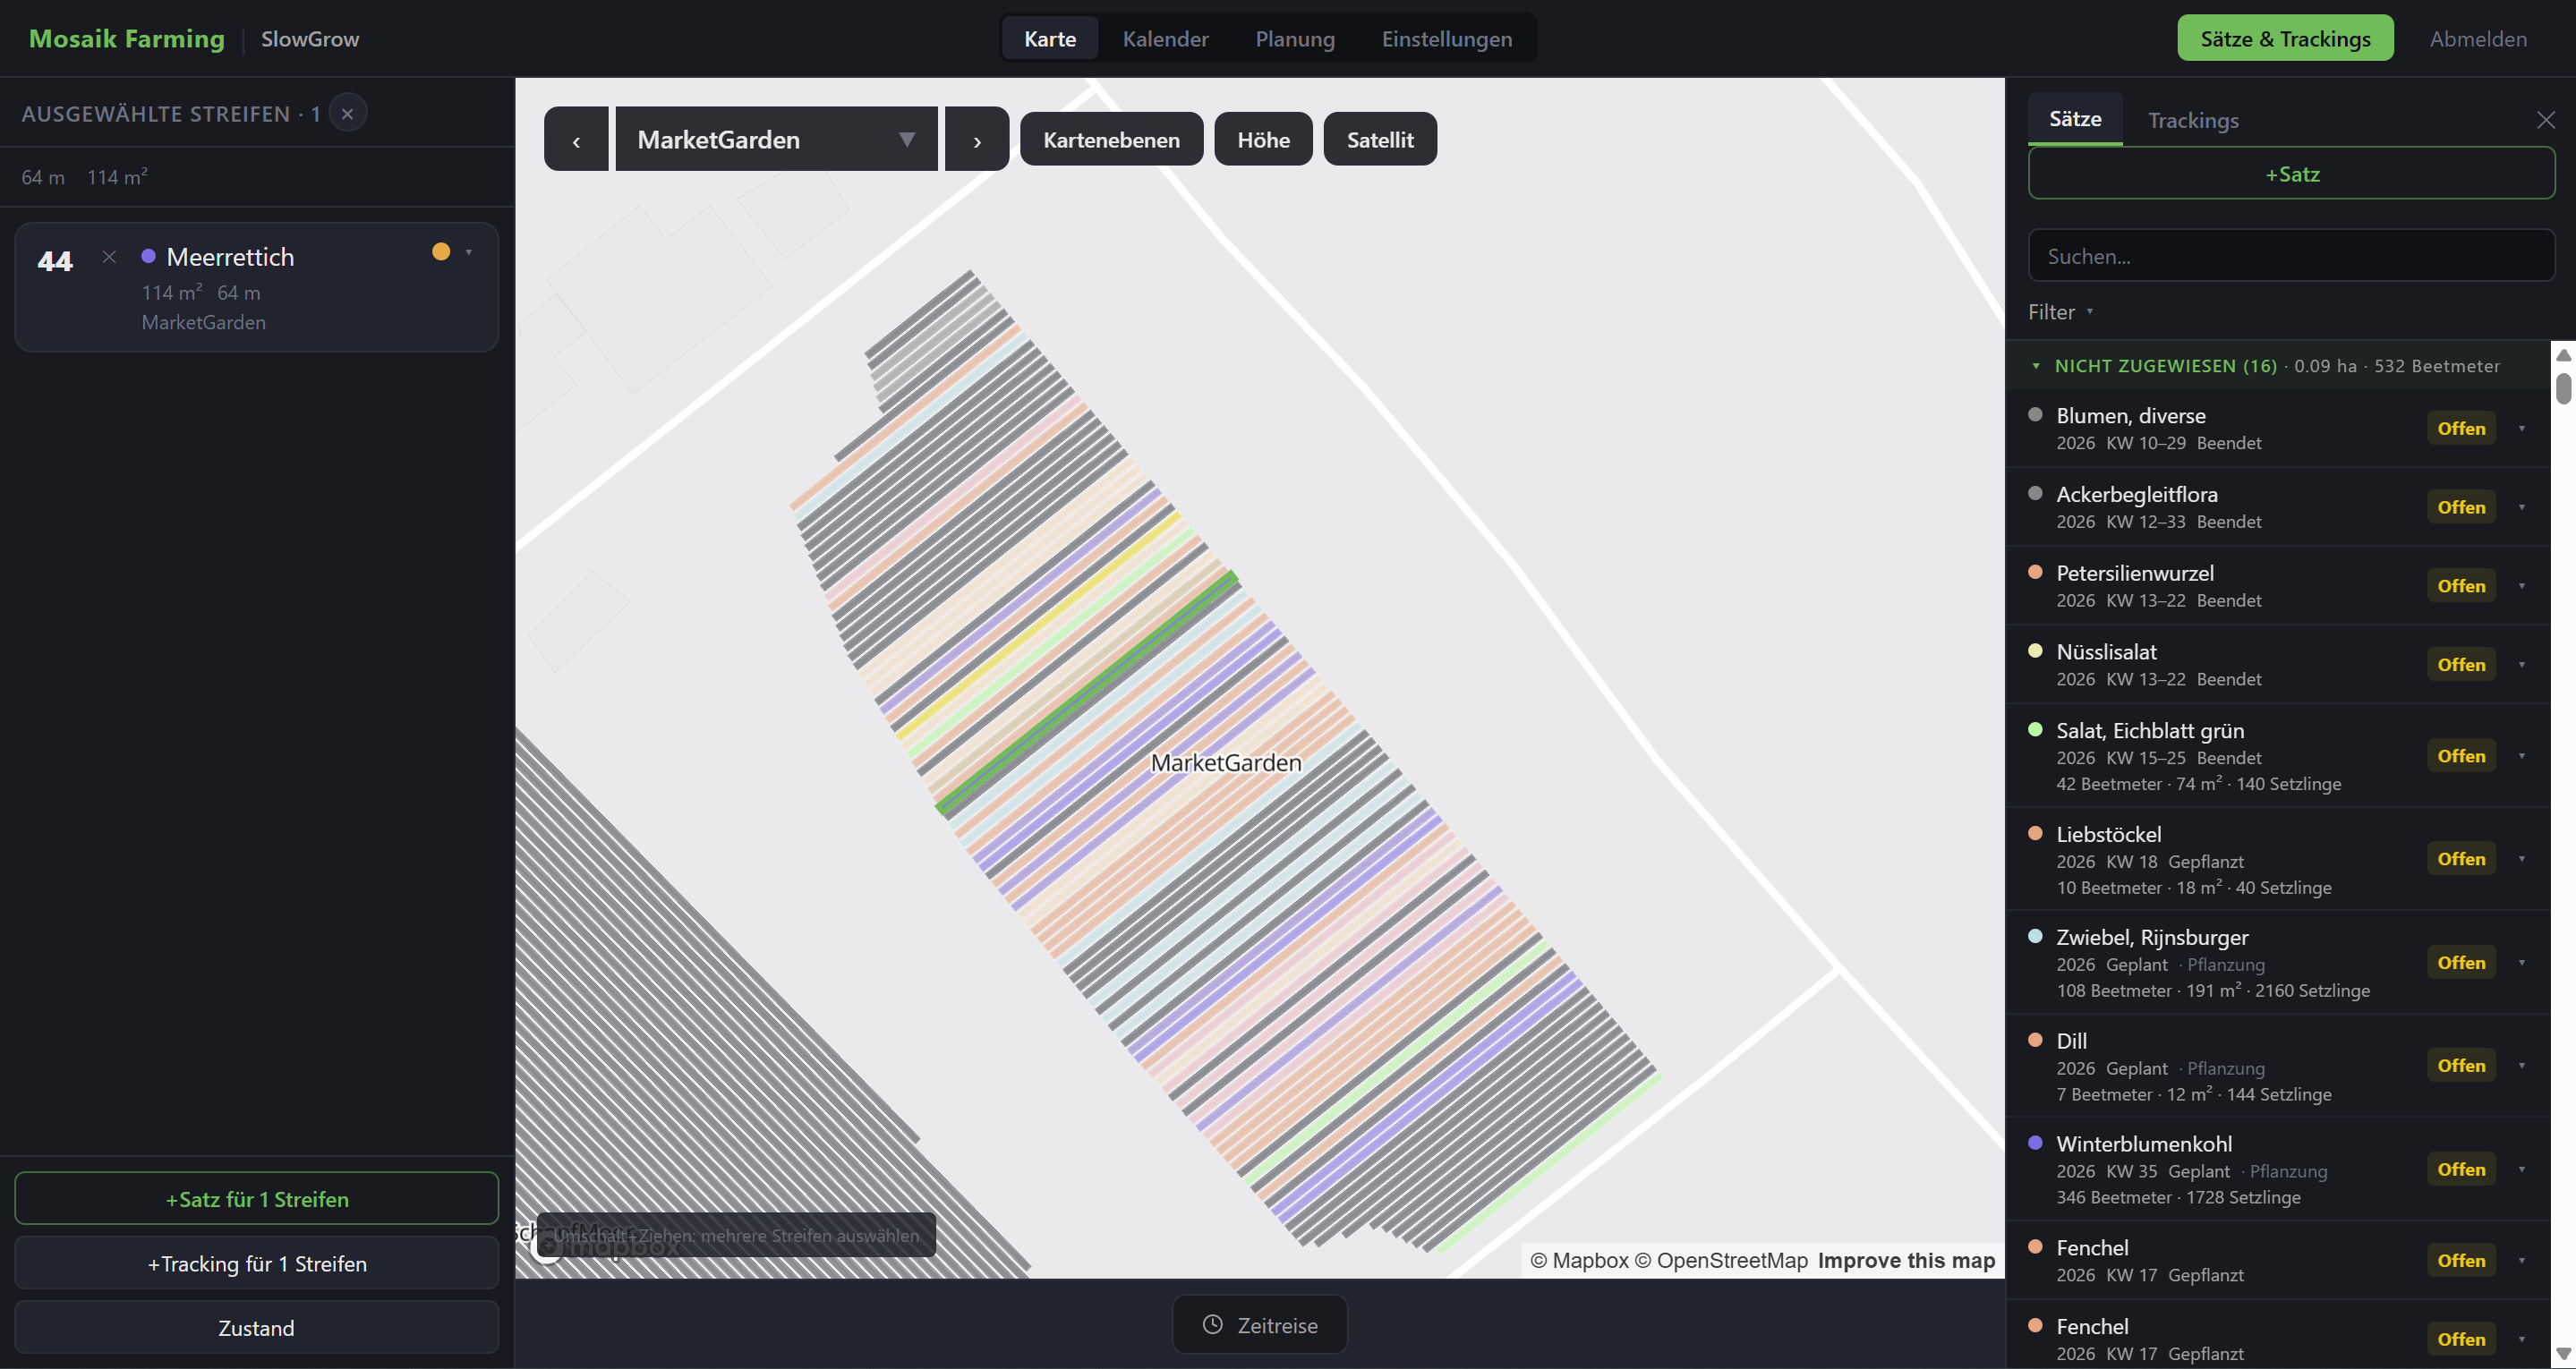Open the row menu arrow for Petersilienwurzel
The width and height of the screenshot is (2576, 1369).
pos(2522,586)
